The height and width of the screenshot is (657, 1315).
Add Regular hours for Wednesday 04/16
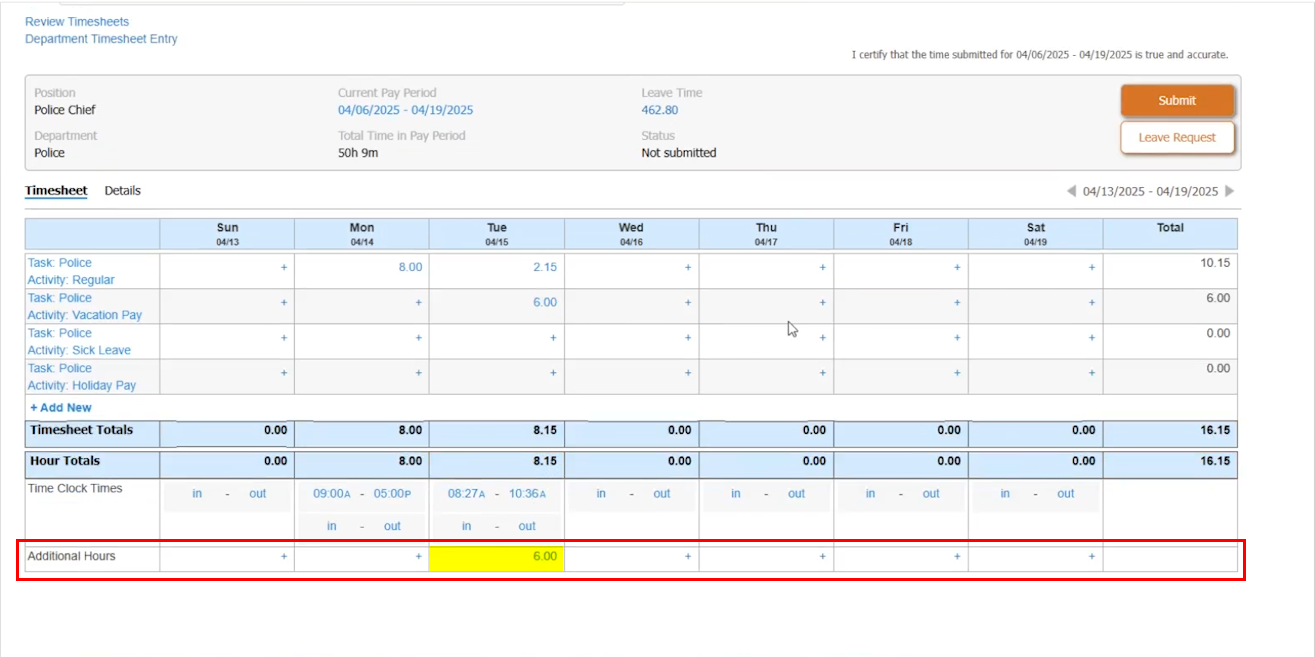click(688, 268)
